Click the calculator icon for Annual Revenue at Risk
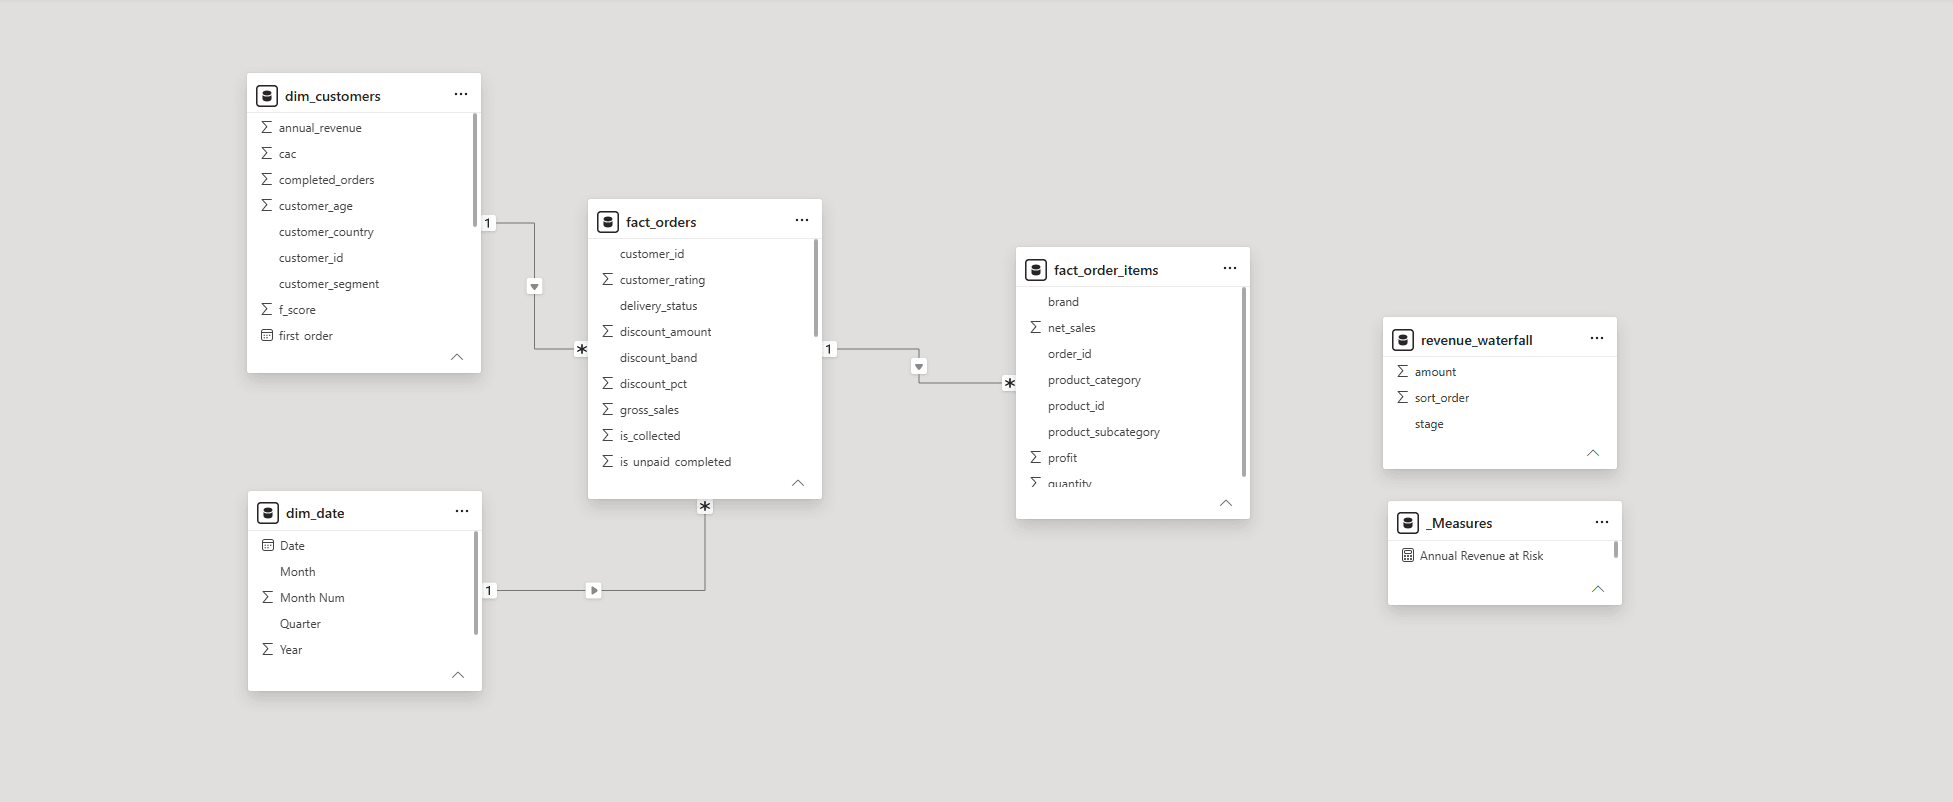 [x=1408, y=555]
